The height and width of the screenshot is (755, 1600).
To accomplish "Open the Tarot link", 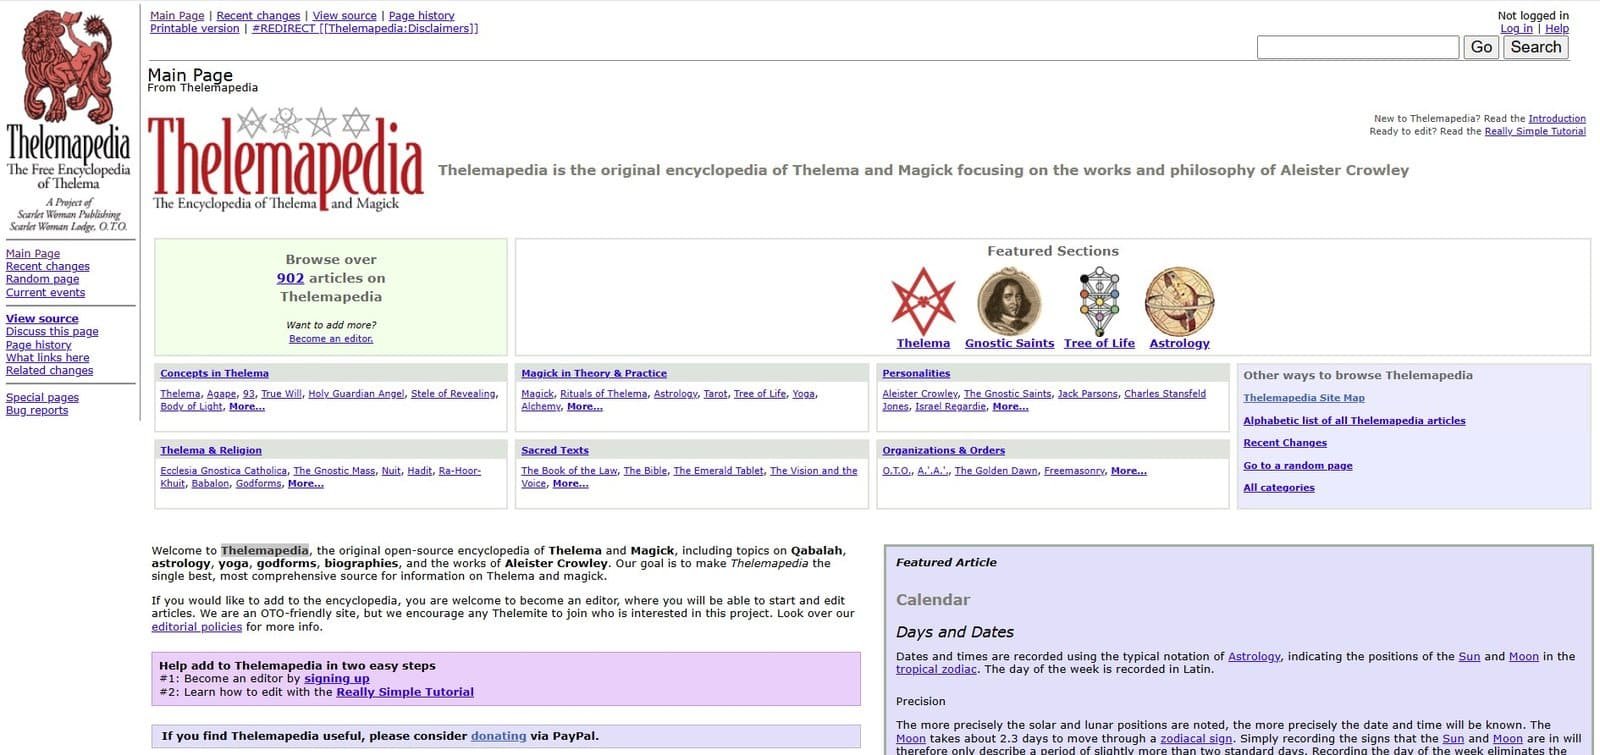I will coord(715,394).
